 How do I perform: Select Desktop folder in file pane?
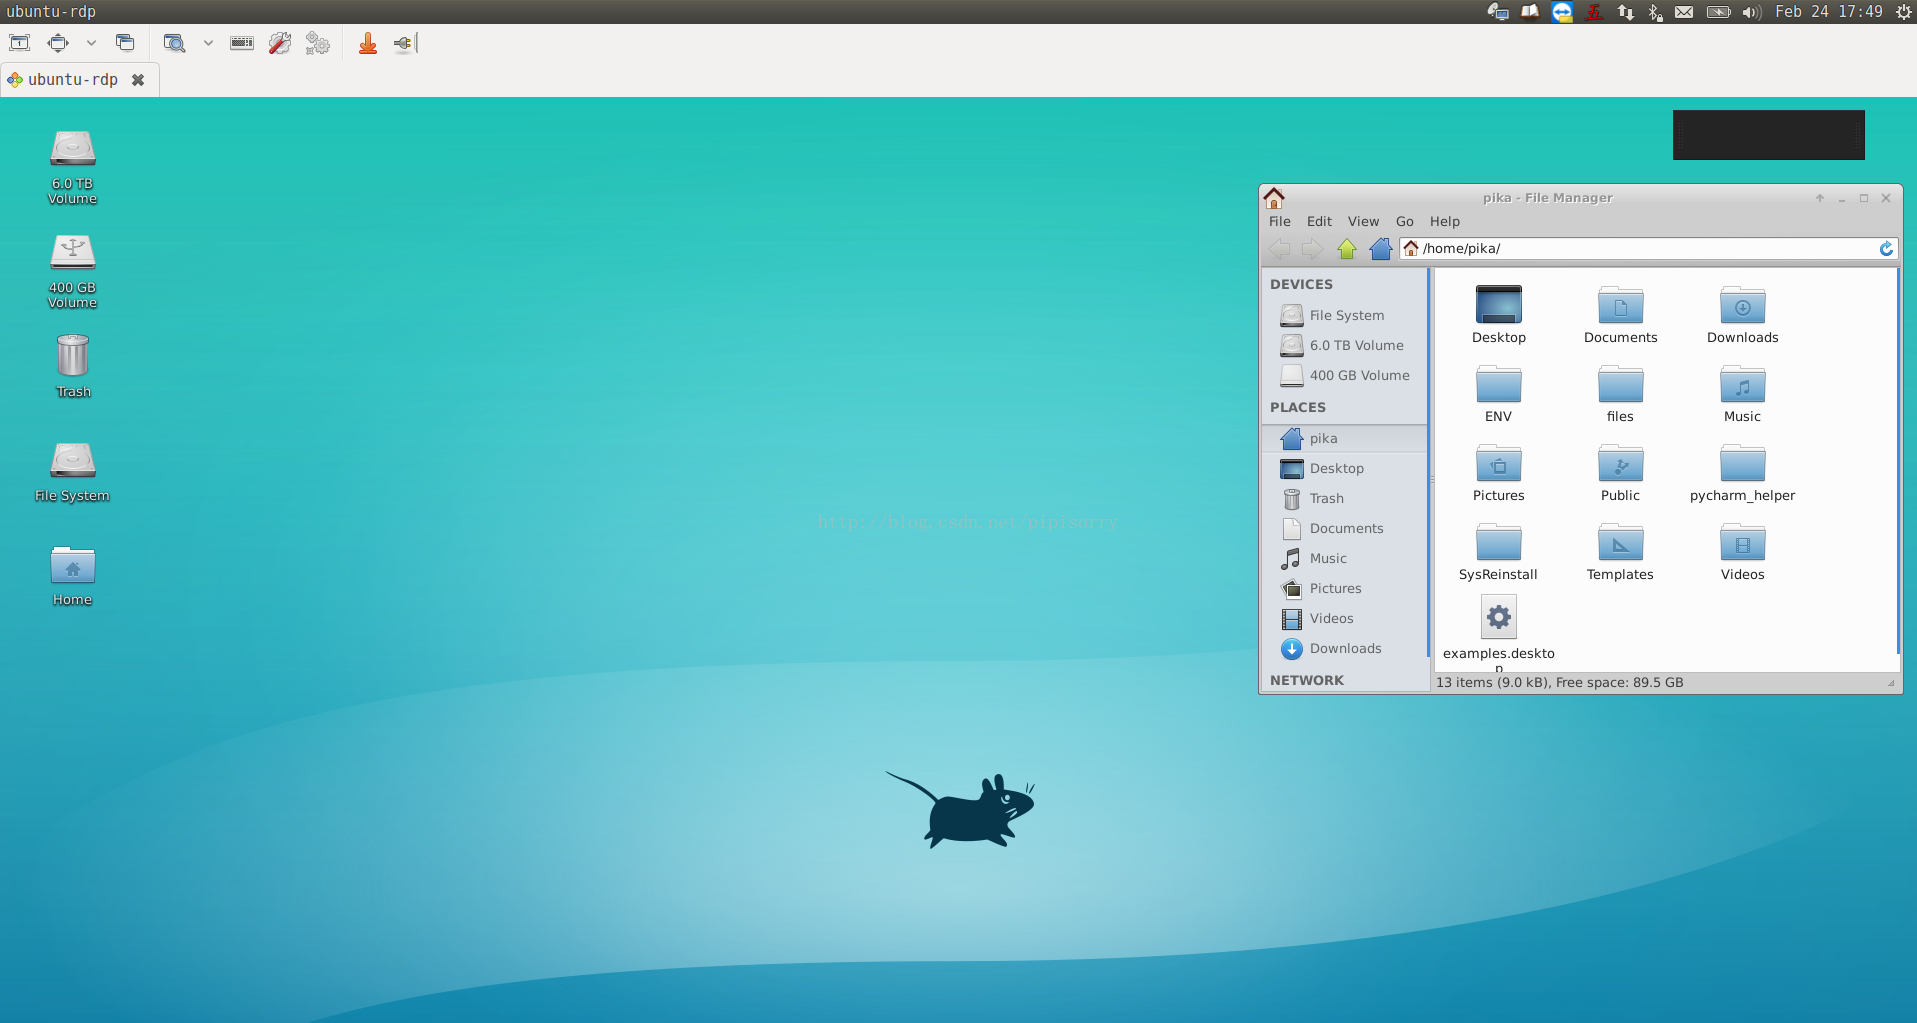click(x=1499, y=315)
